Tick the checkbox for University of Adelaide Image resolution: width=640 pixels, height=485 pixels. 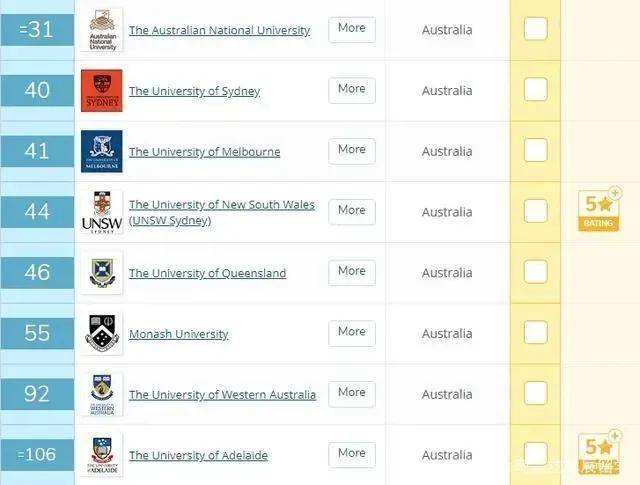(536, 454)
